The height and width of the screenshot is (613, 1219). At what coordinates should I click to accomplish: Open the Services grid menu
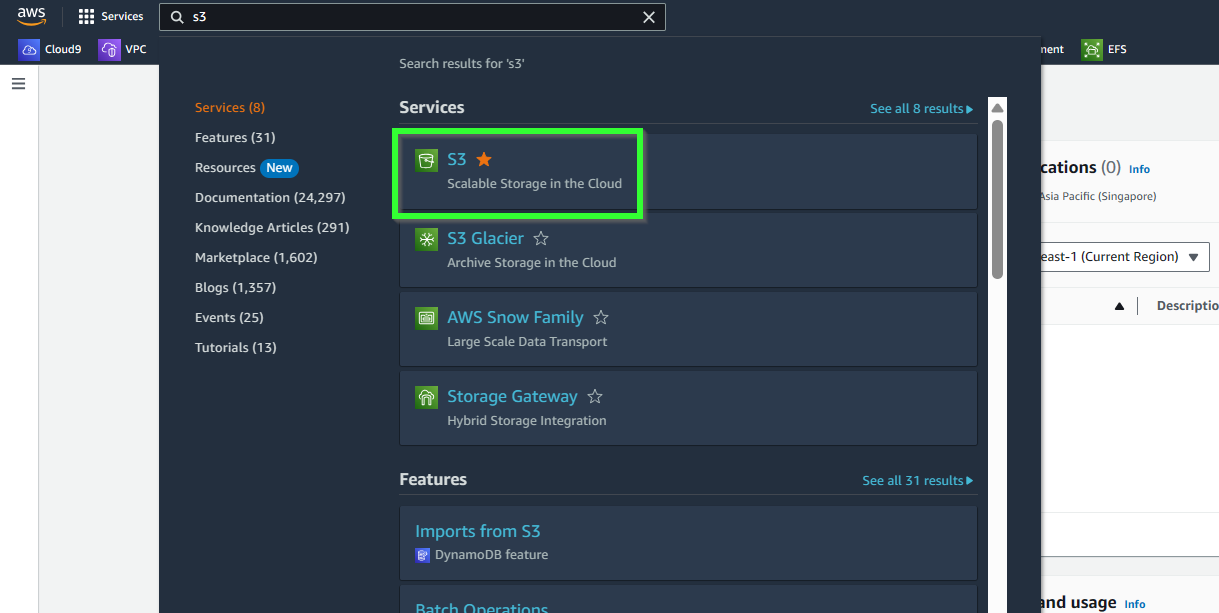click(111, 17)
